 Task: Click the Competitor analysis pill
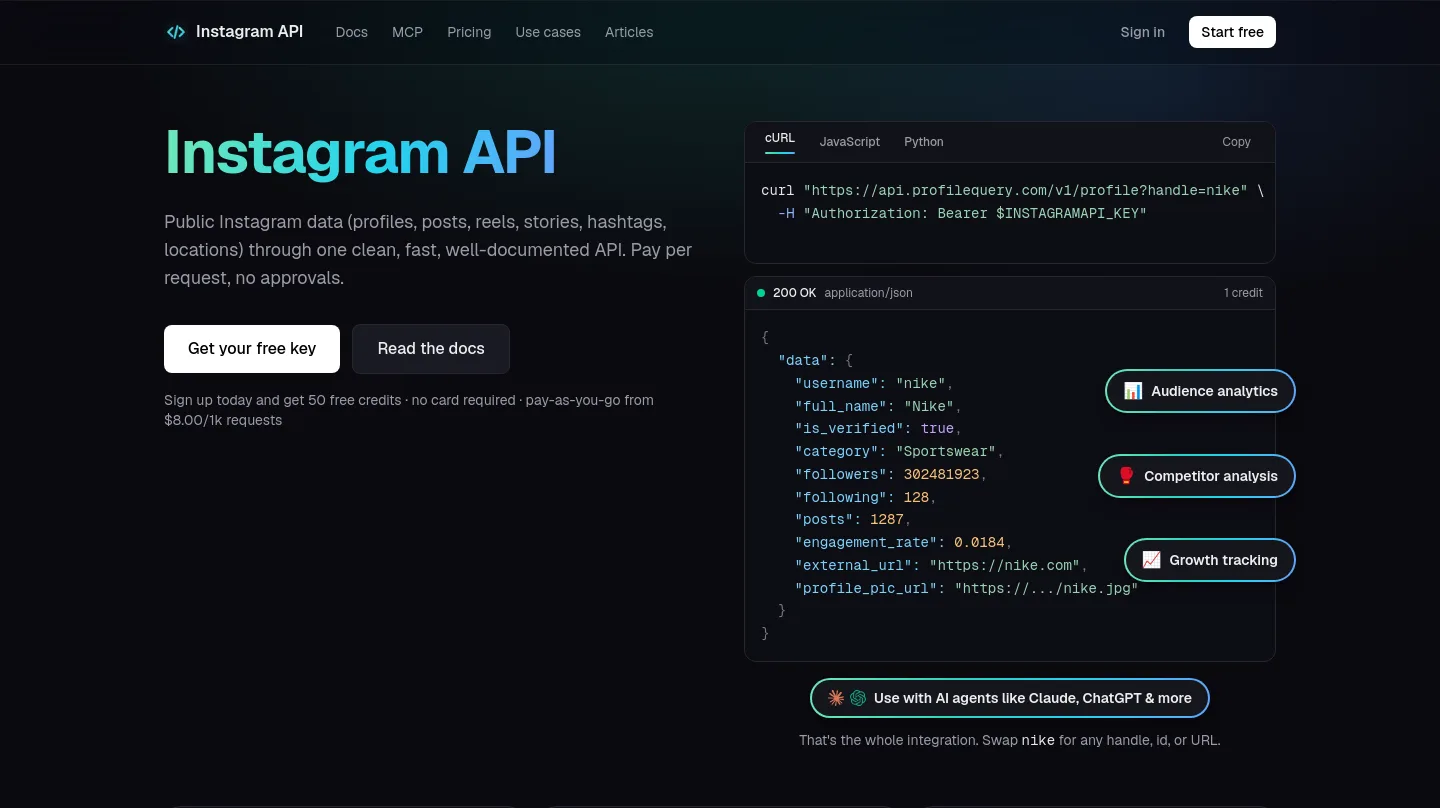point(1197,476)
